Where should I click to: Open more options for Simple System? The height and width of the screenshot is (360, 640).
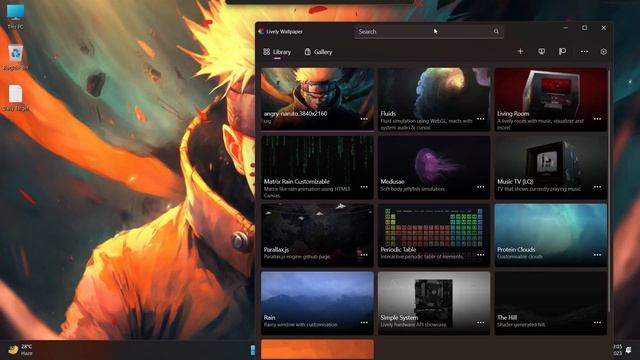point(480,322)
